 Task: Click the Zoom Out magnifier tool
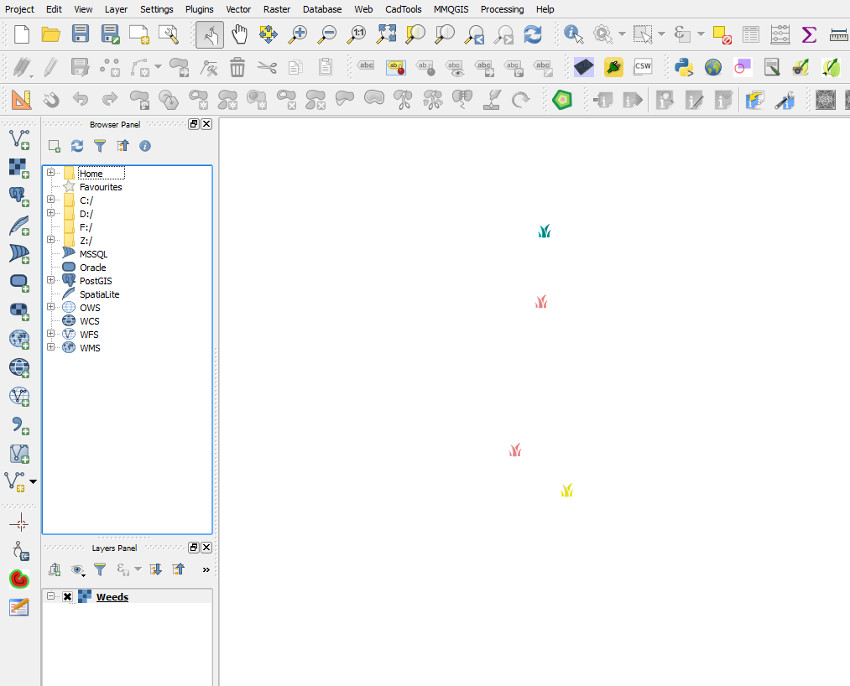[x=327, y=34]
